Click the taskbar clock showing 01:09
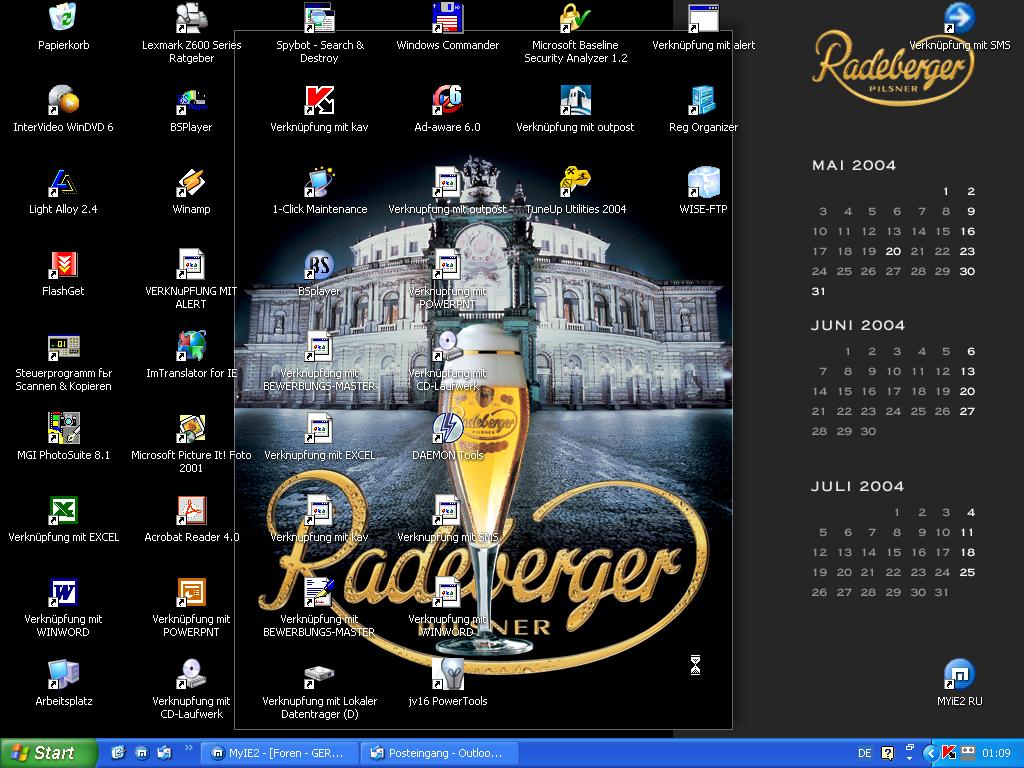The image size is (1024, 768). click(996, 753)
